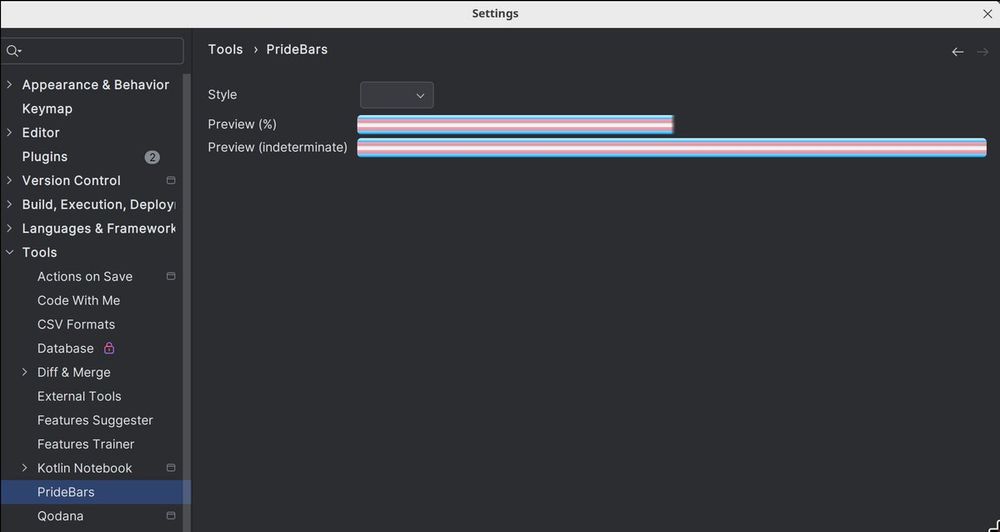Collapse the Tools tree section
The image size is (1000, 532).
tap(10, 253)
